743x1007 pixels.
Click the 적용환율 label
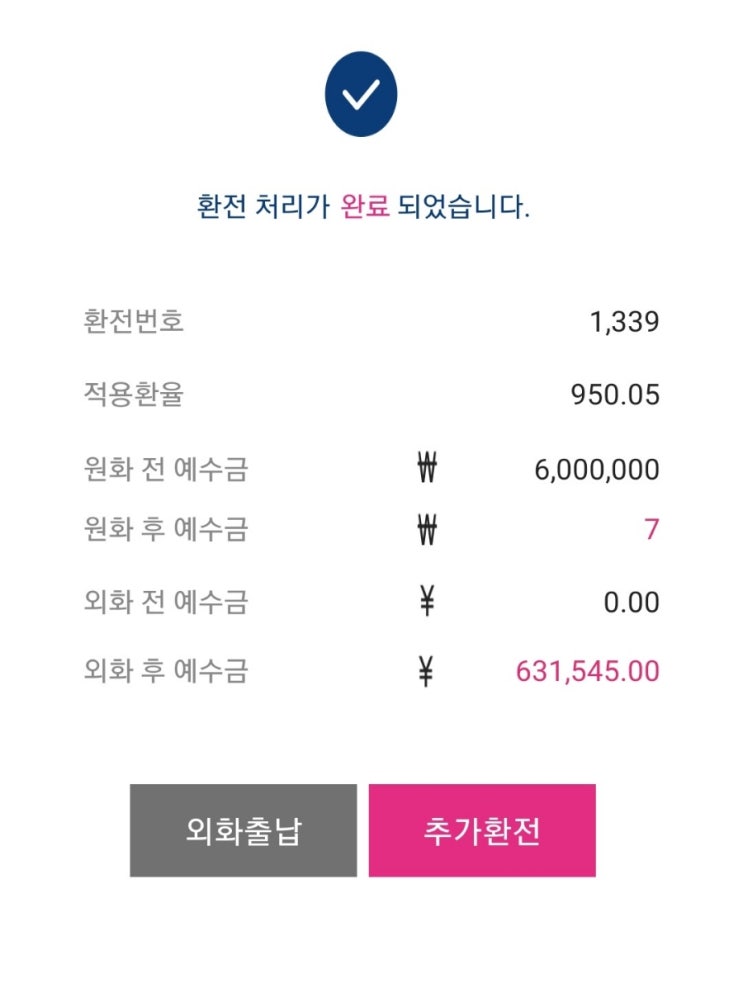point(134,394)
